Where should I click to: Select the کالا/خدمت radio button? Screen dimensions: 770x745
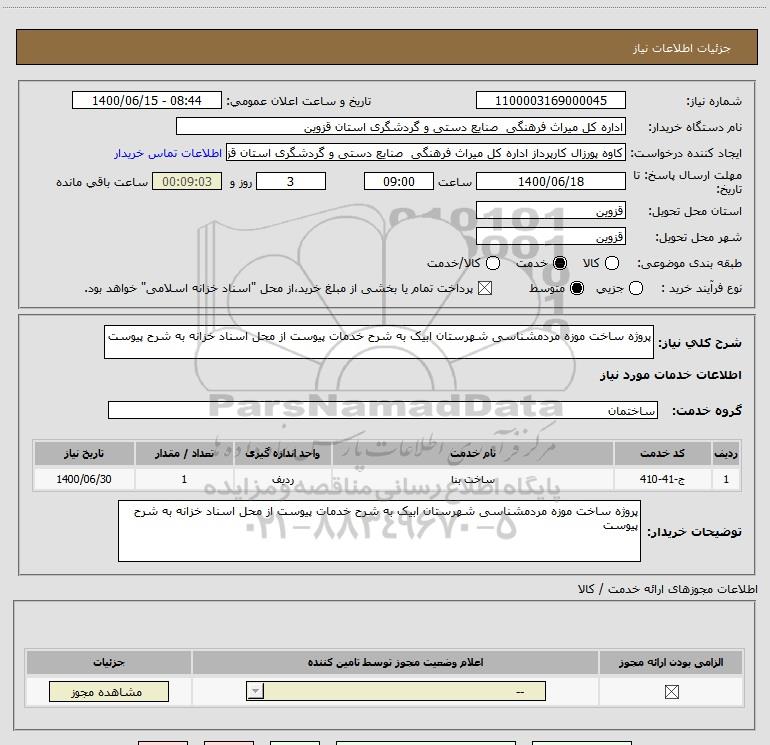493,263
